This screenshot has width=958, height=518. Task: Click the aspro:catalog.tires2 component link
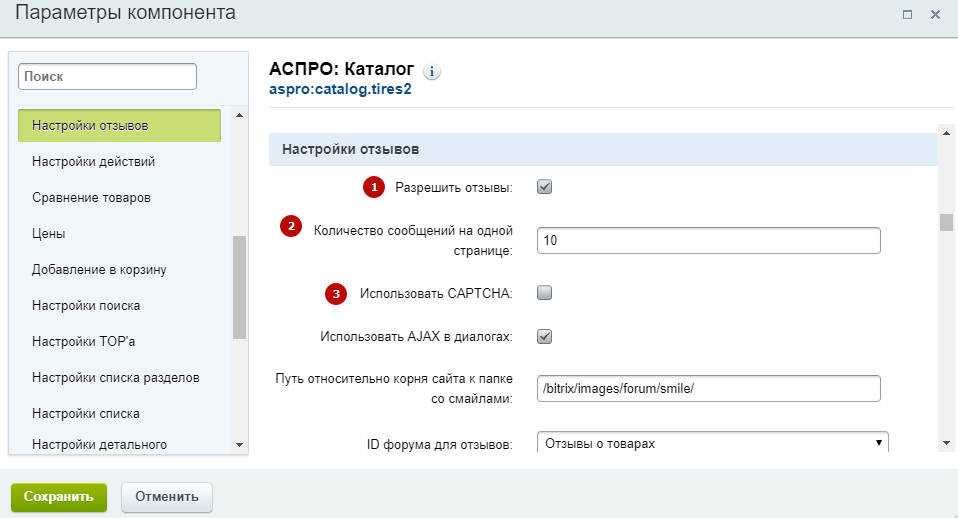340,89
